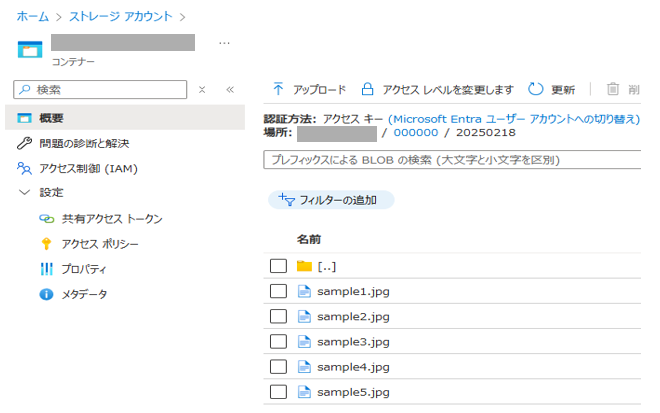This screenshot has width=660, height=413.
Task: Click the filter add funnel icon
Action: (x=287, y=200)
